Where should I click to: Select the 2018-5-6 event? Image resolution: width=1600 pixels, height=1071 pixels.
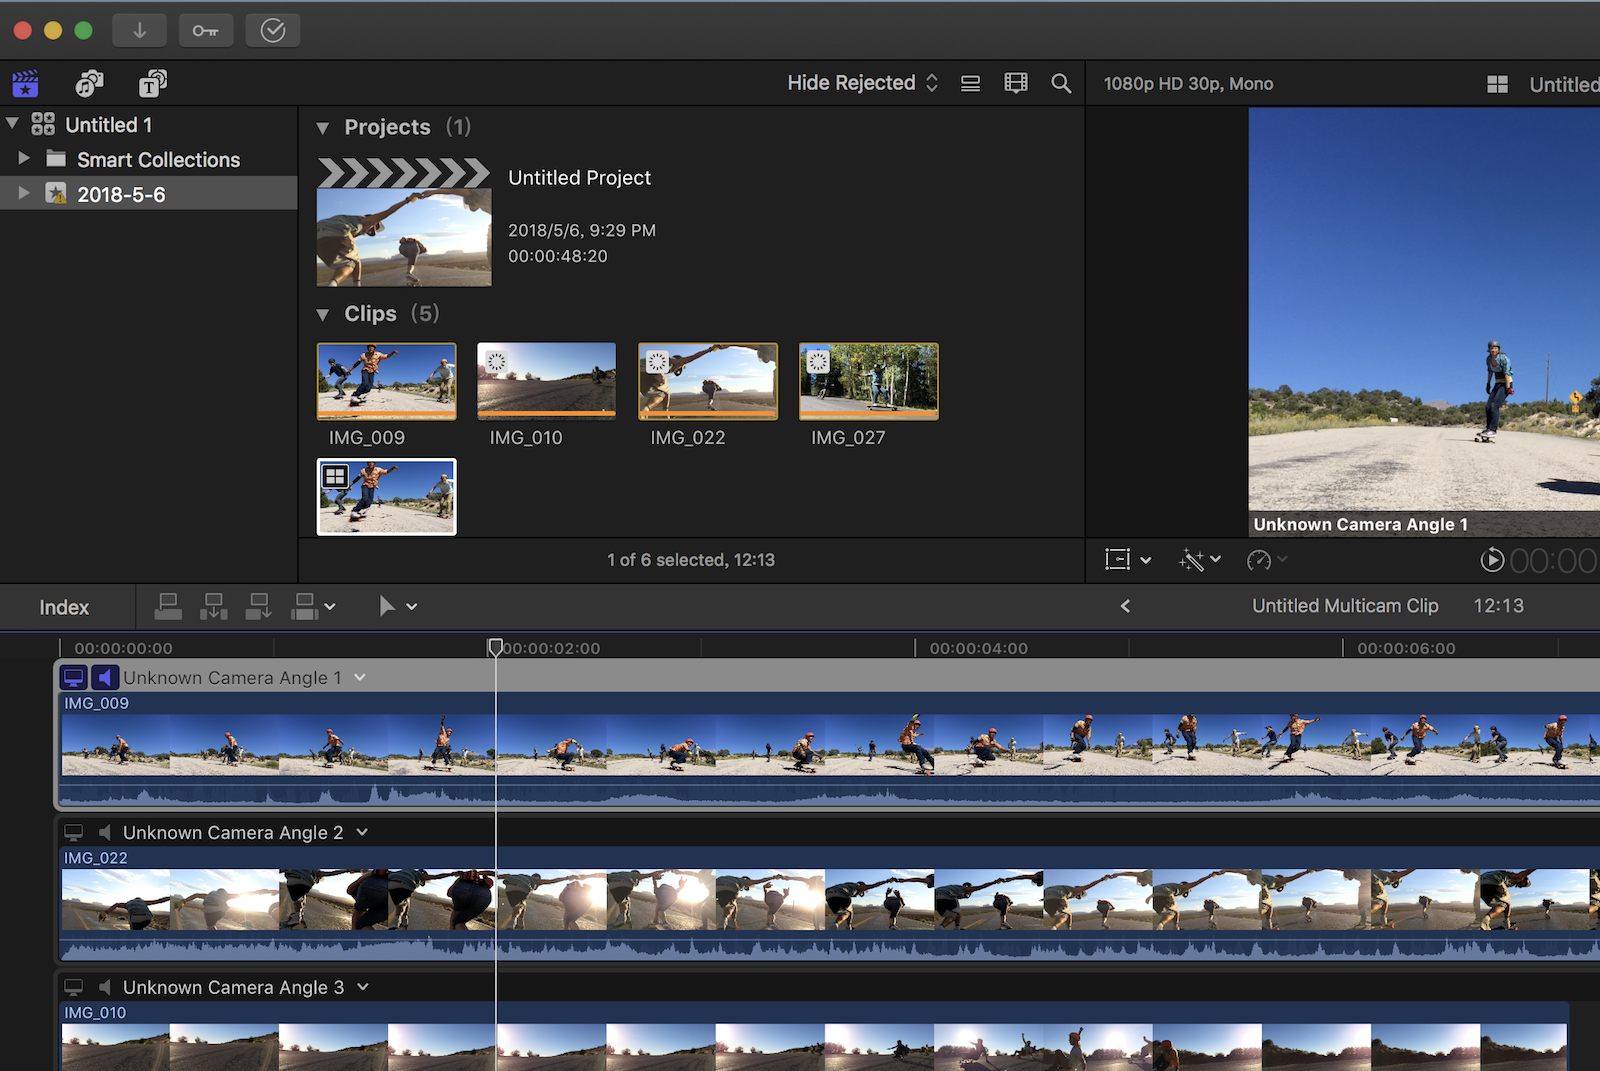tap(121, 194)
